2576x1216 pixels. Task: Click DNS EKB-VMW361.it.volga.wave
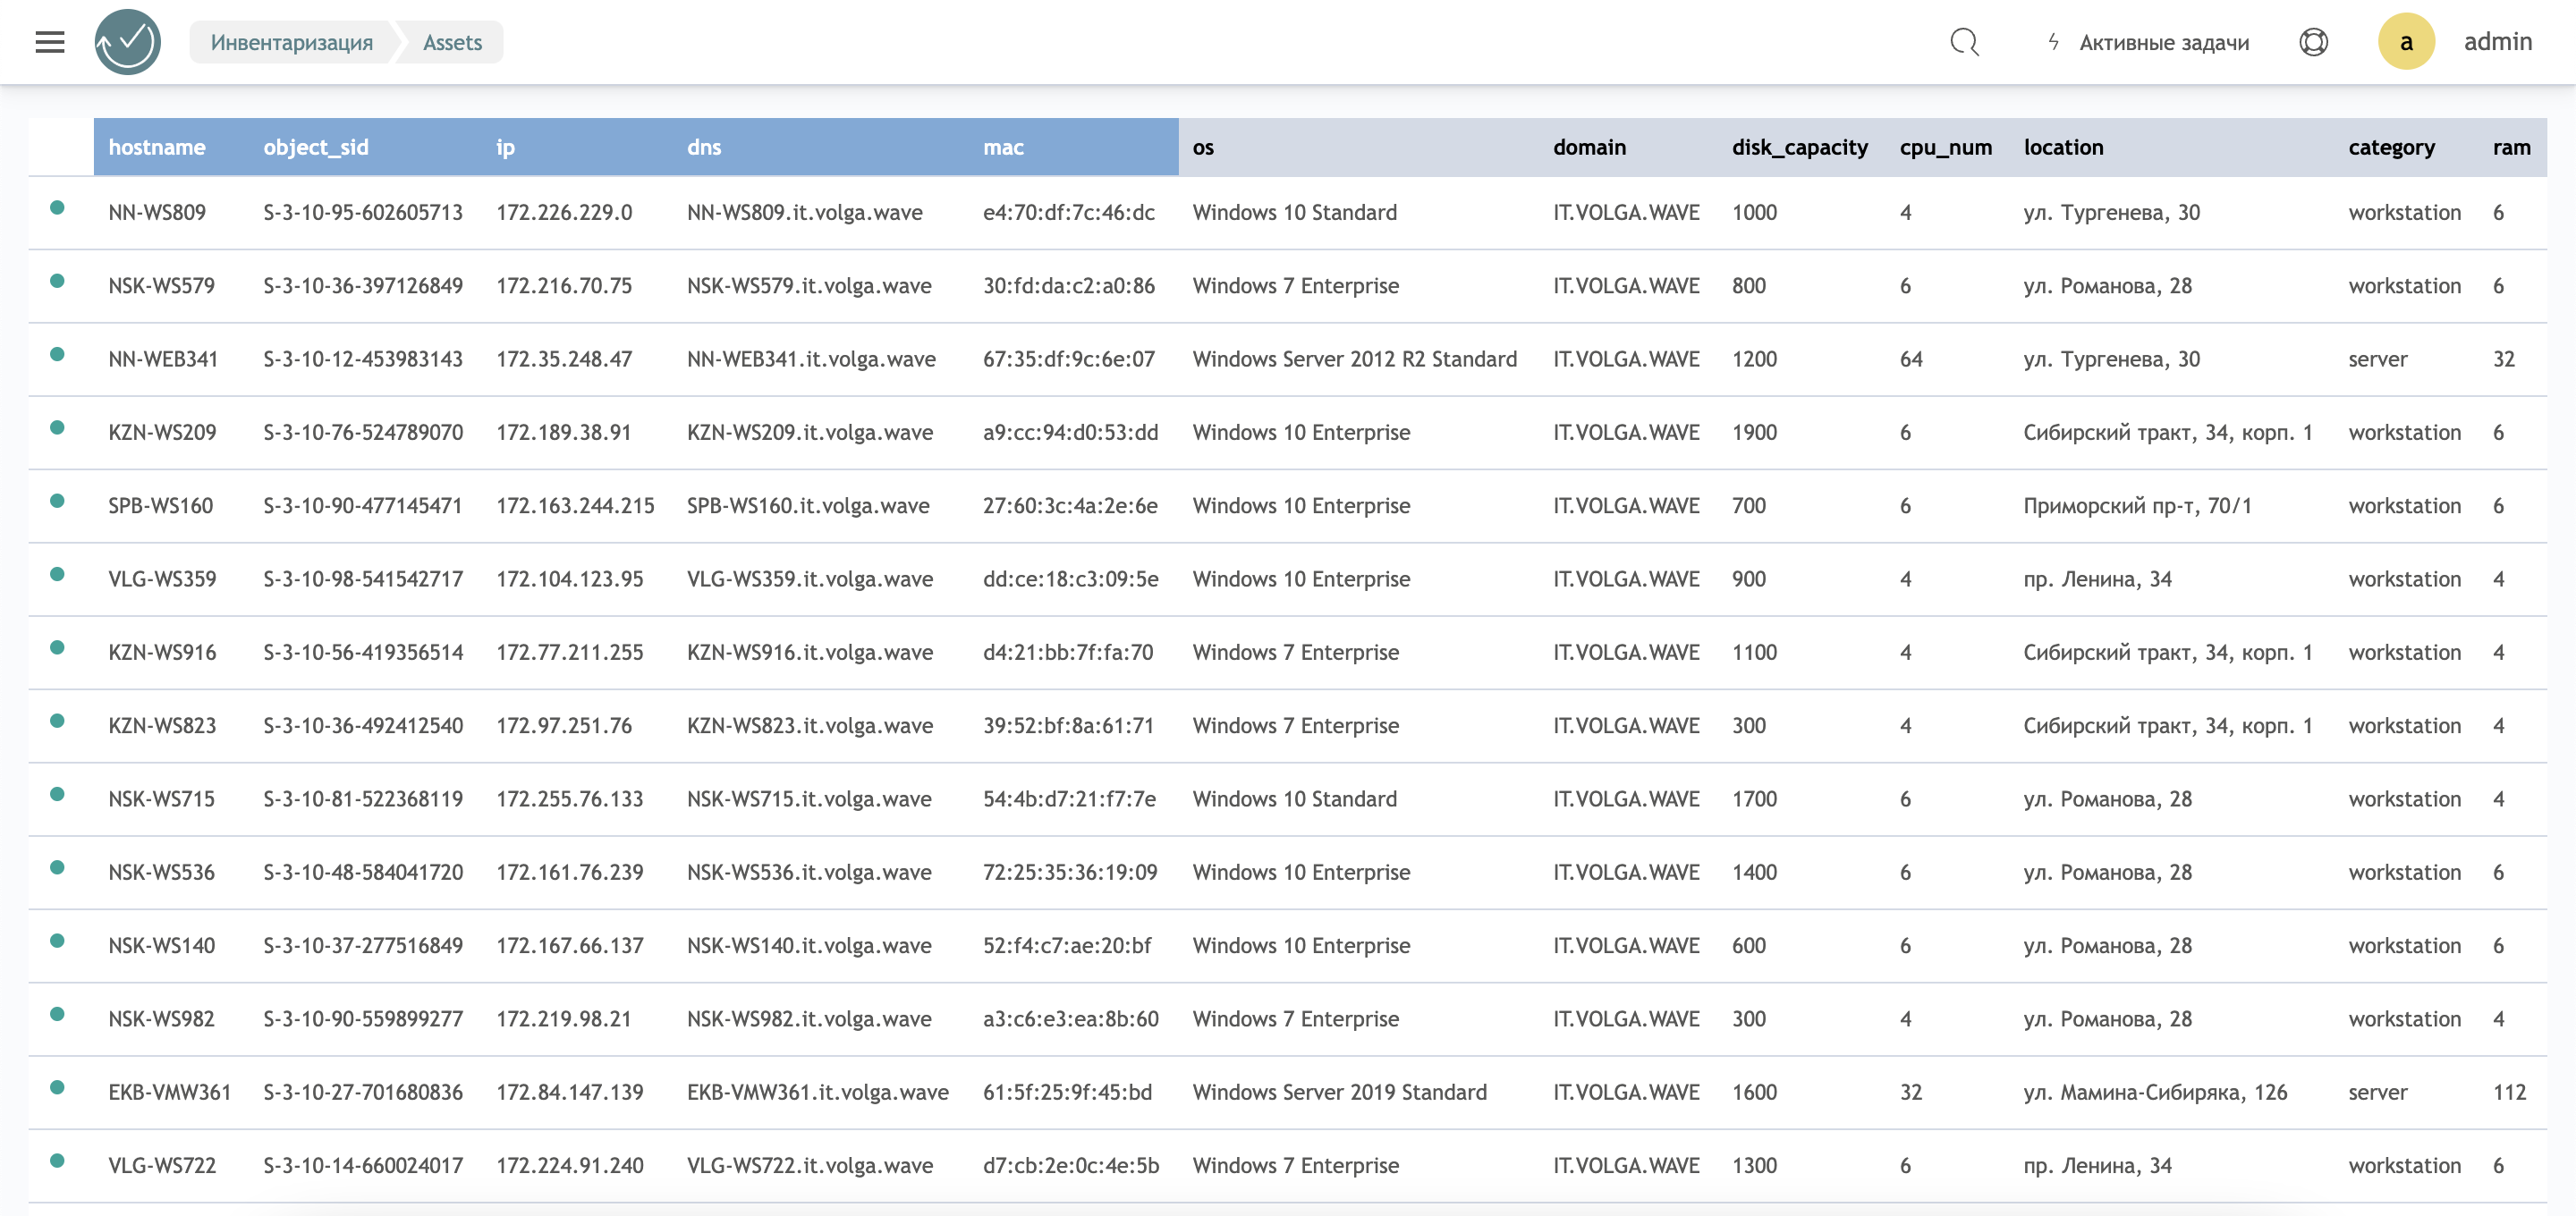tap(817, 1092)
